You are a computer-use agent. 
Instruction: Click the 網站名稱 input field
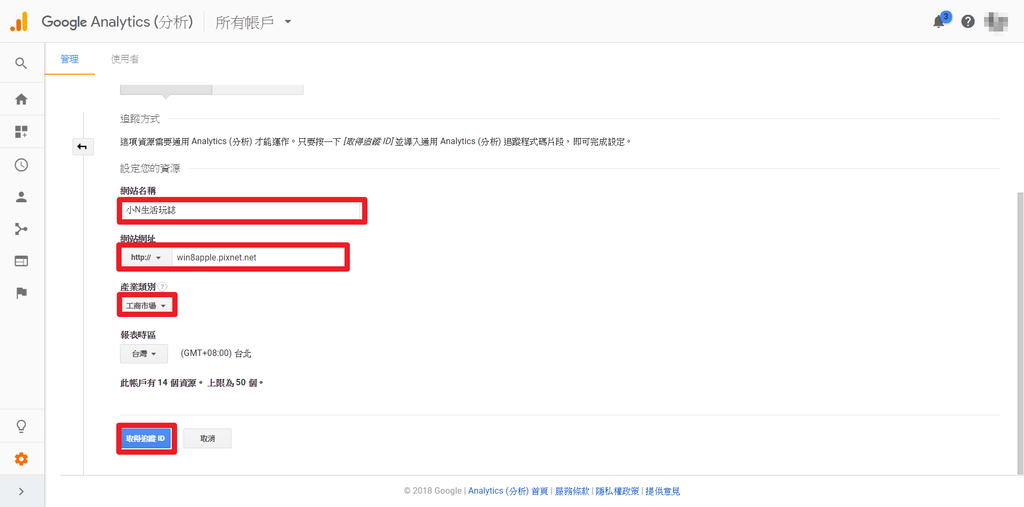242,210
